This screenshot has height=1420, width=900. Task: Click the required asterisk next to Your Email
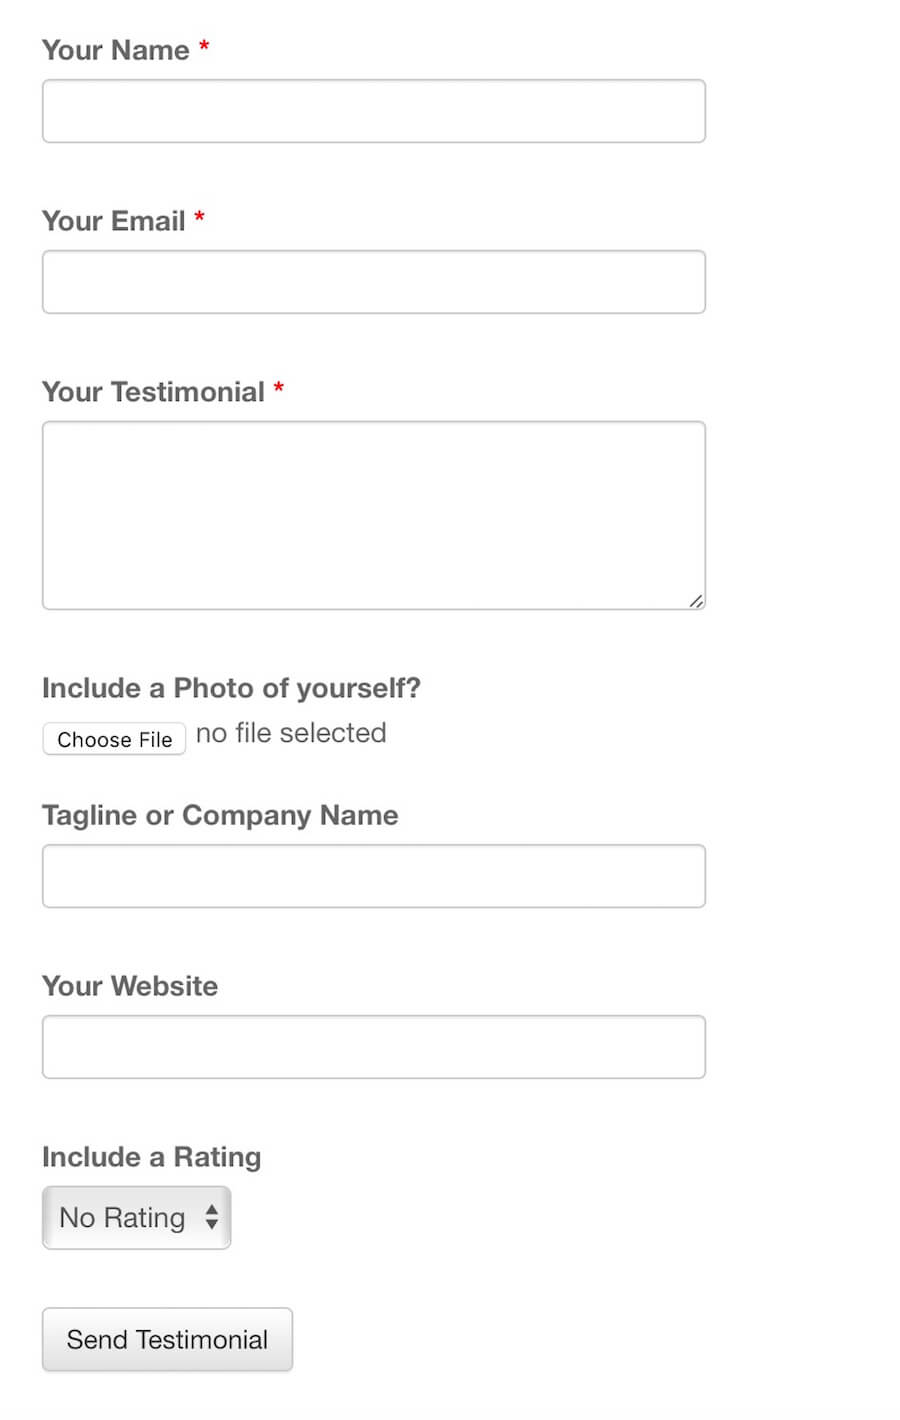coord(200,218)
